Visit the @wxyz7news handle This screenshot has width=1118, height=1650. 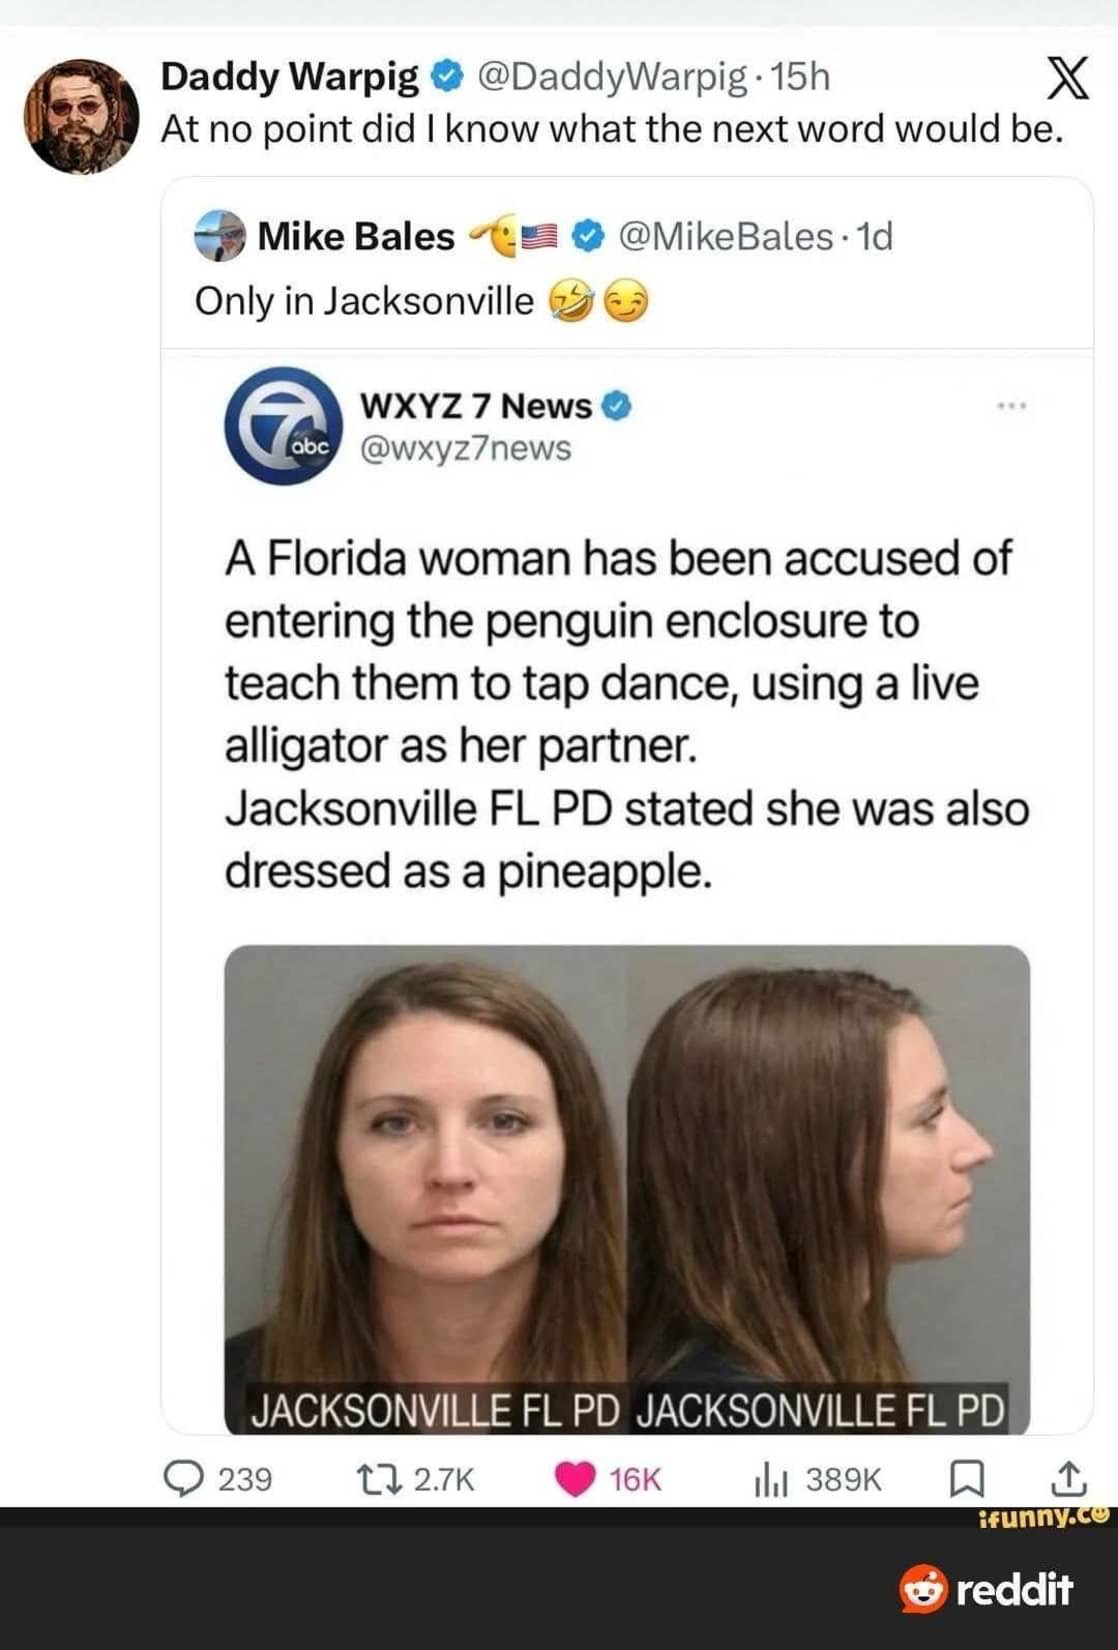point(465,448)
